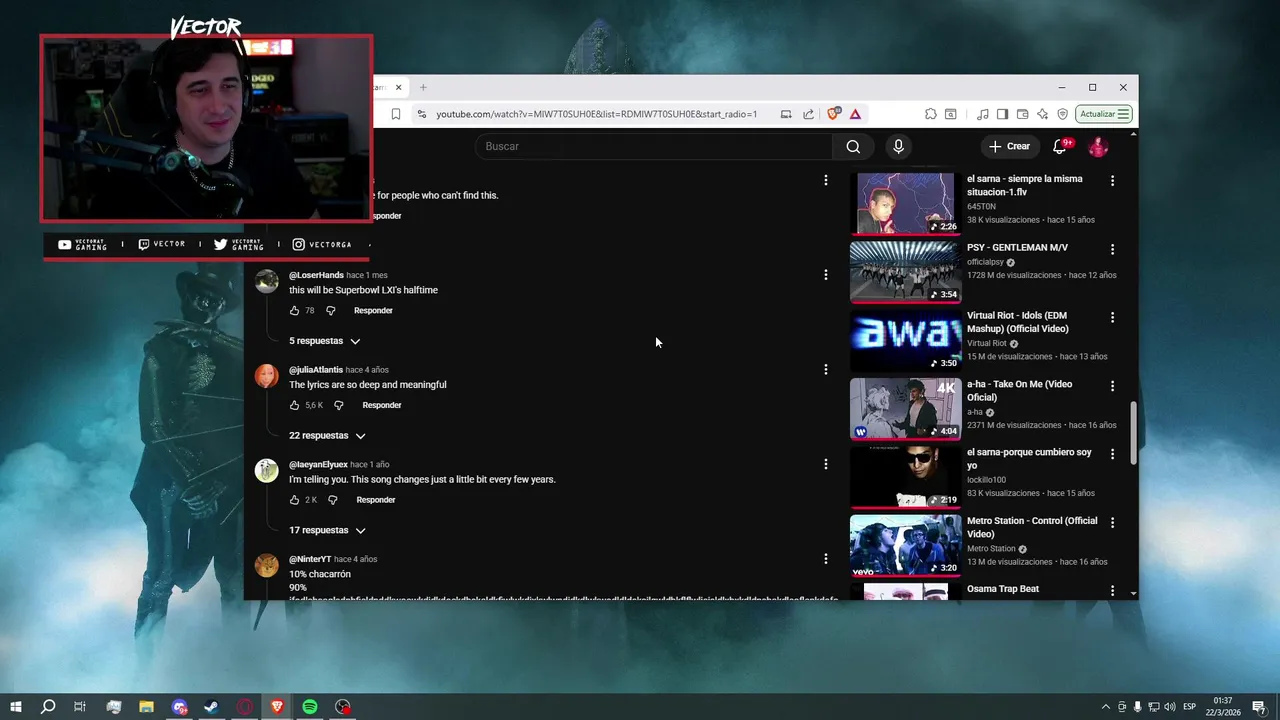Viewport: 1280px width, 720px height.
Task: Click the share page icon in address bar
Action: (x=808, y=114)
